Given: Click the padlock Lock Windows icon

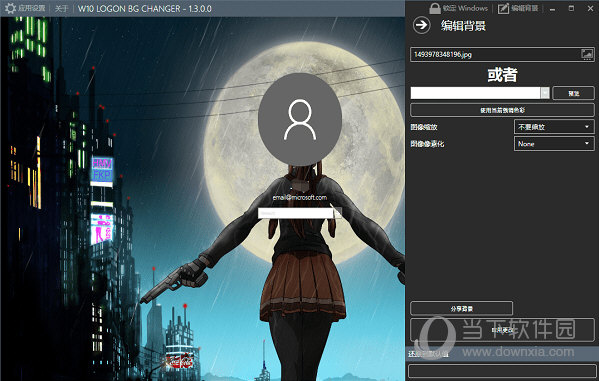Looking at the screenshot, I should [x=435, y=8].
